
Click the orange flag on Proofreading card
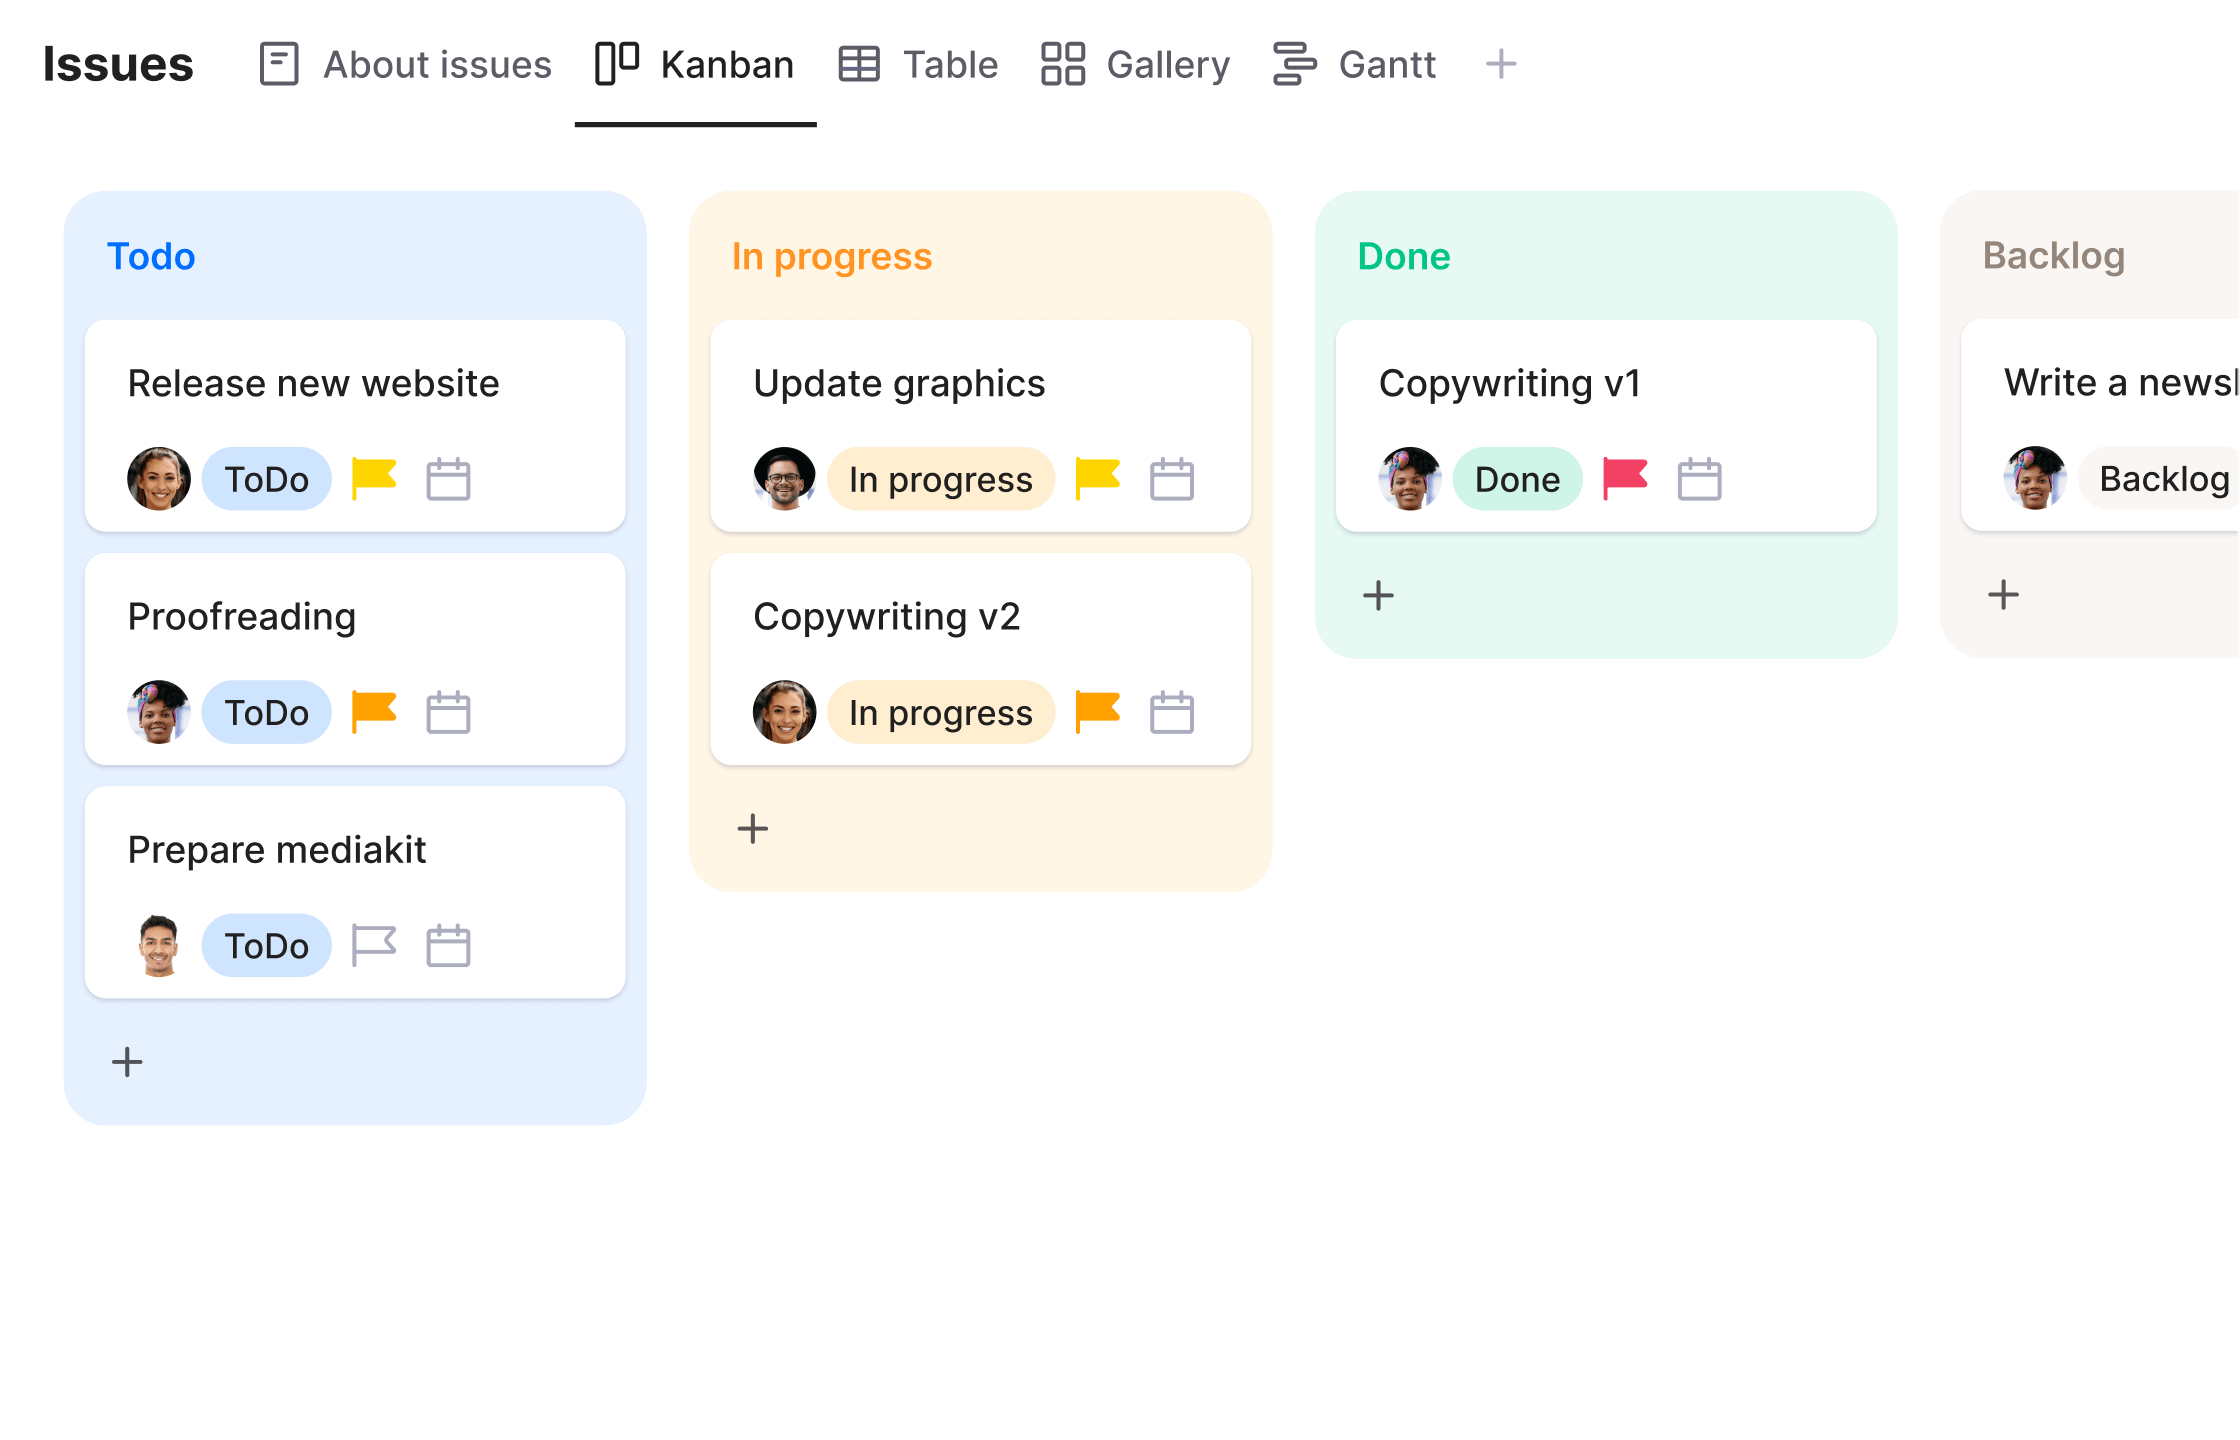coord(374,711)
